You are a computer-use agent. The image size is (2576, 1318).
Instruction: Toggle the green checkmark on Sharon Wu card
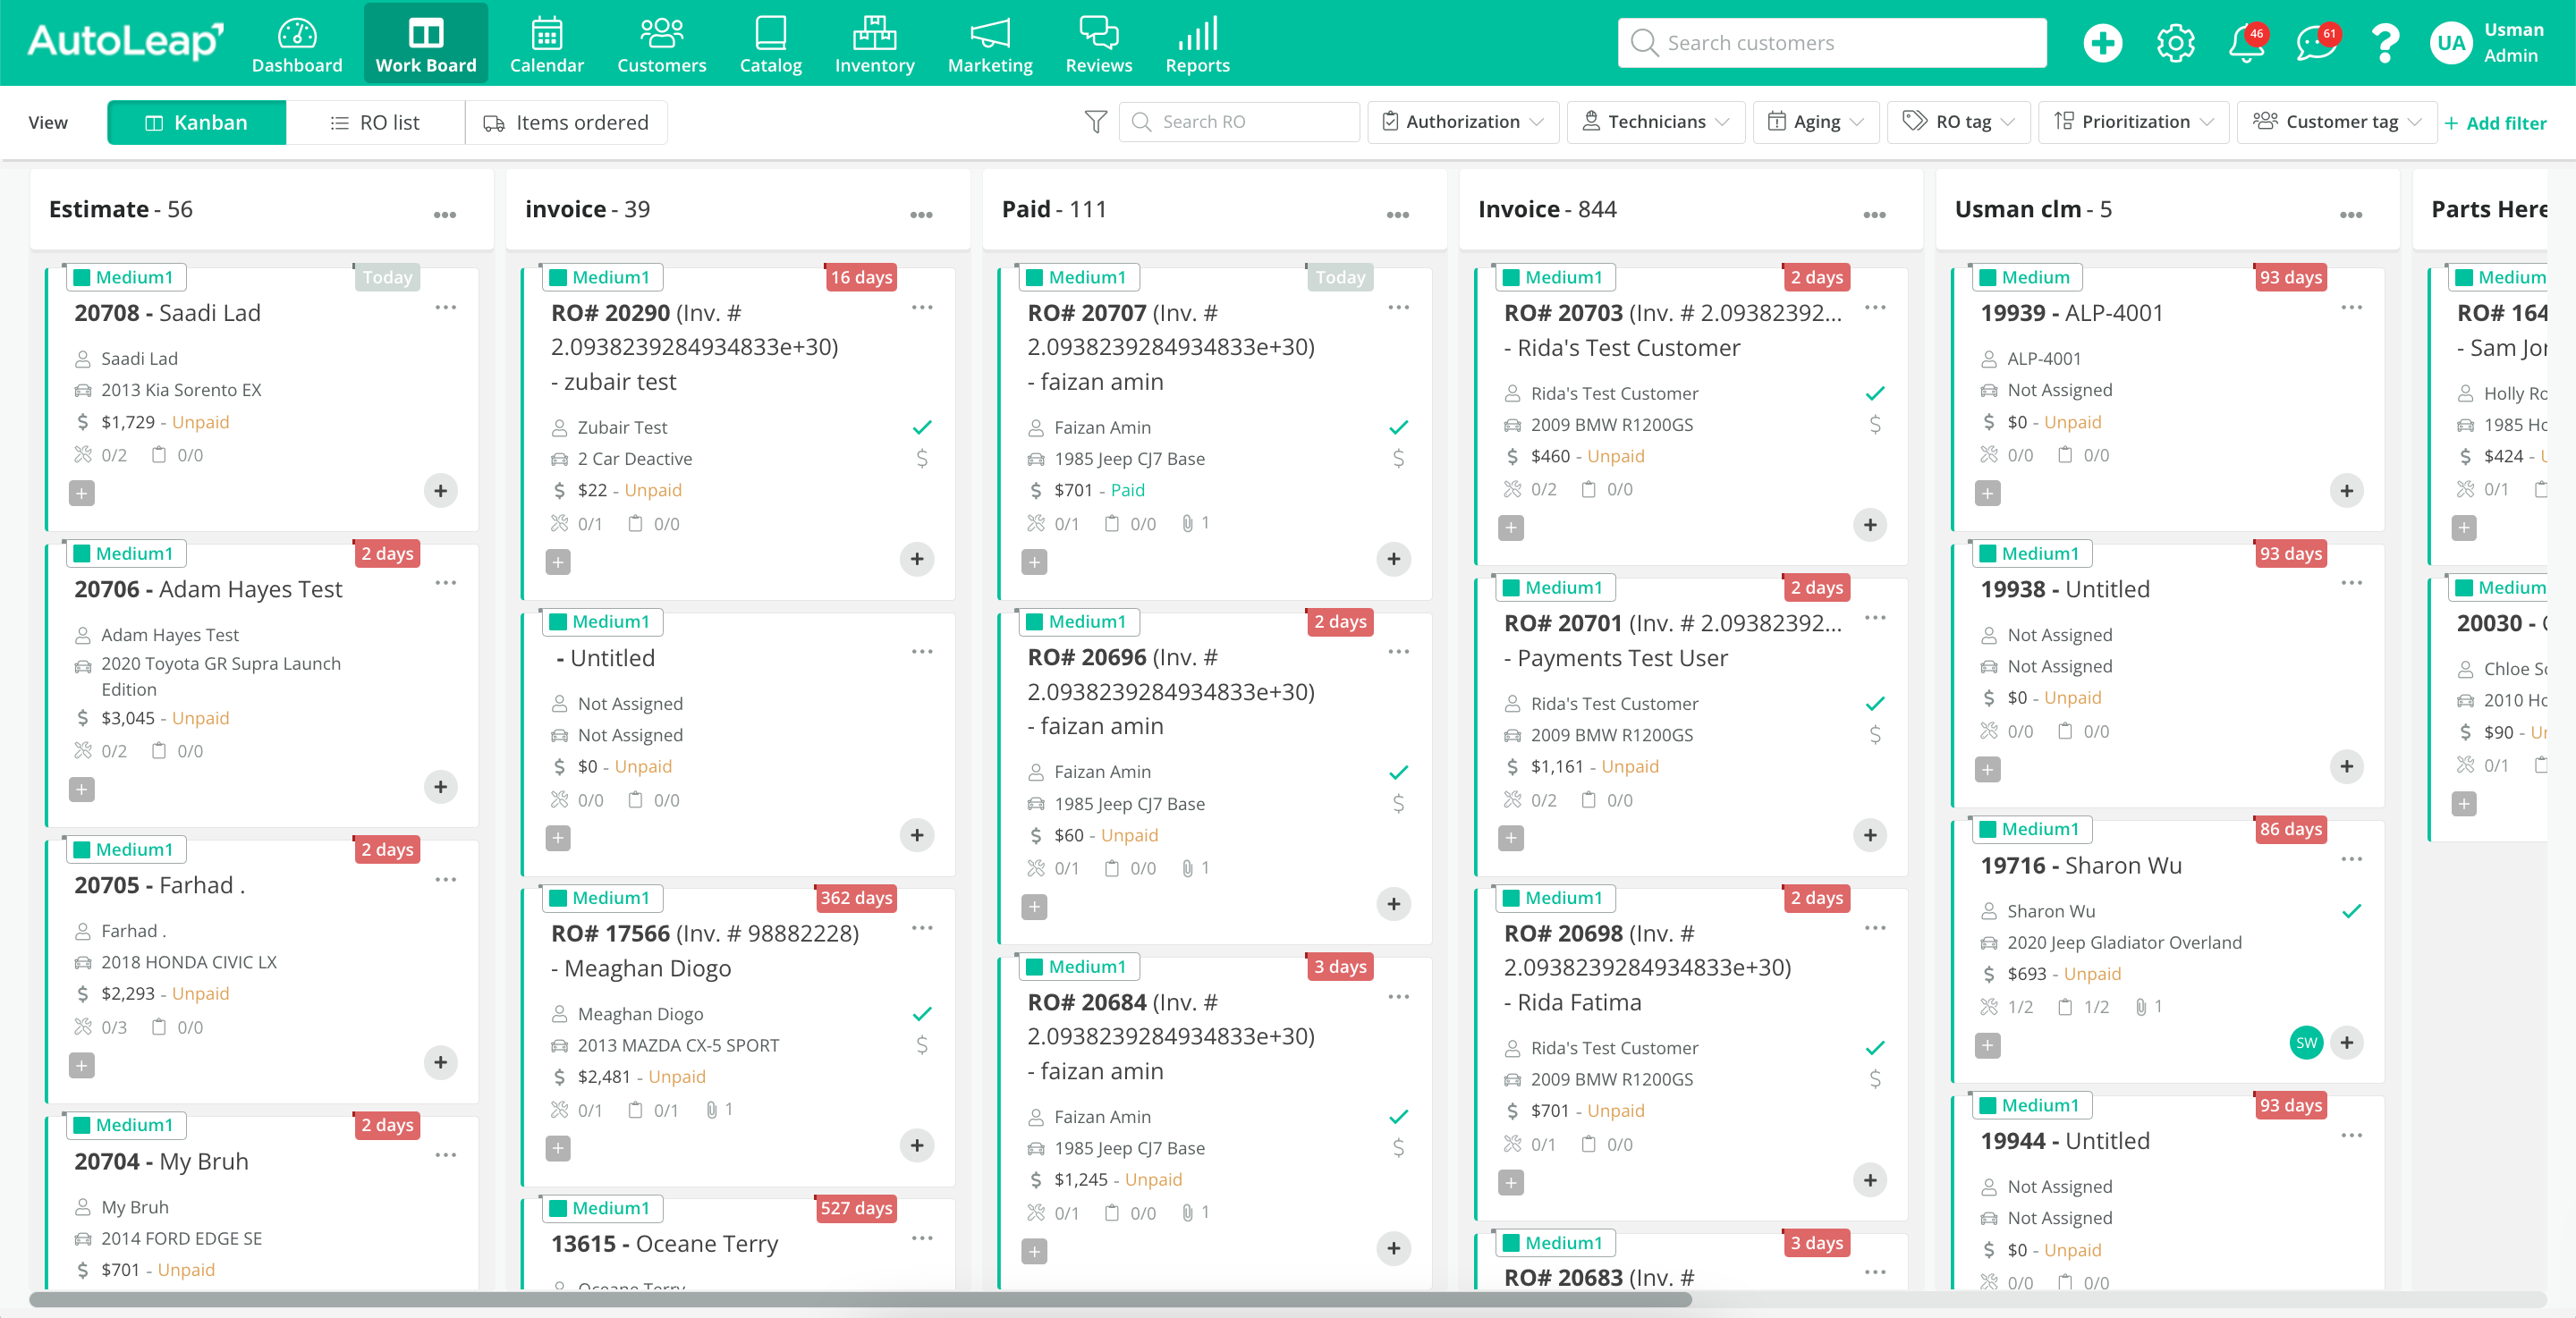click(2351, 911)
